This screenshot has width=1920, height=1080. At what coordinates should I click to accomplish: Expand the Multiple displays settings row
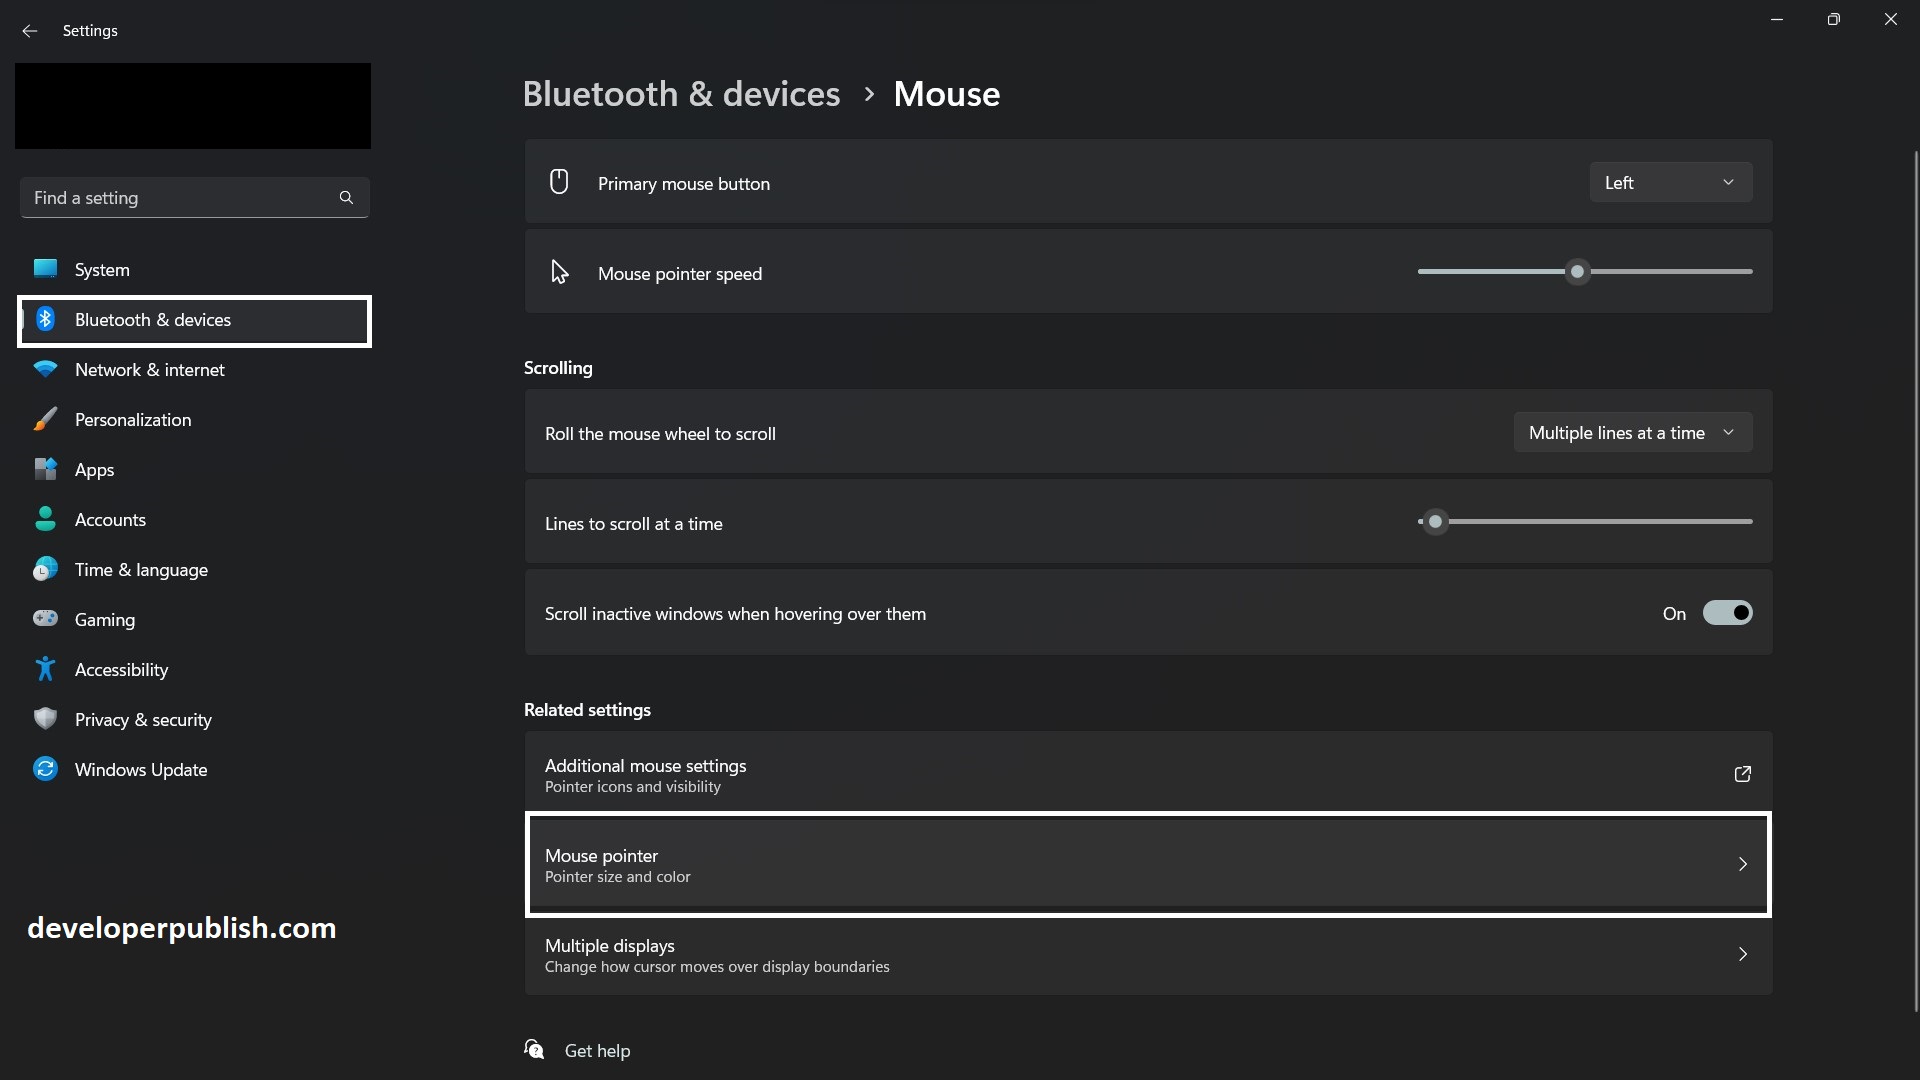tap(1145, 955)
